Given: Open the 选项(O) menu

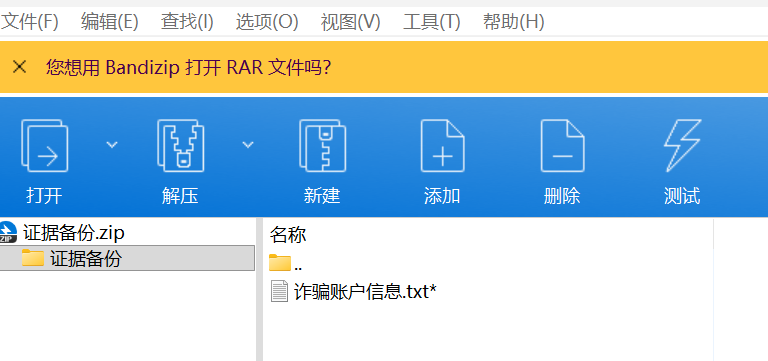Looking at the screenshot, I should click(267, 22).
